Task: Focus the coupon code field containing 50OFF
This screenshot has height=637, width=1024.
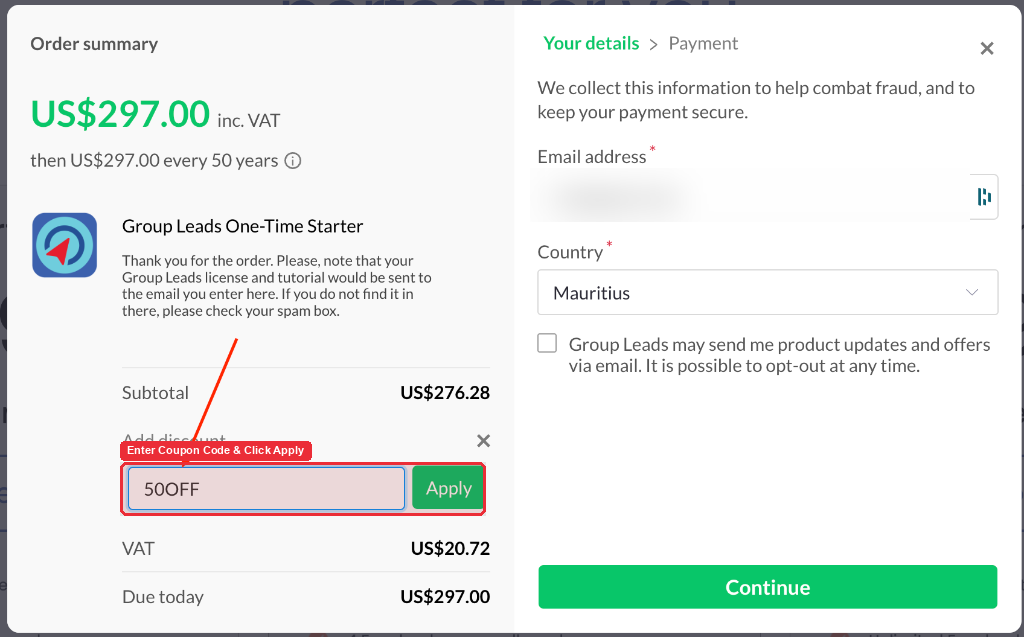Action: pos(266,489)
